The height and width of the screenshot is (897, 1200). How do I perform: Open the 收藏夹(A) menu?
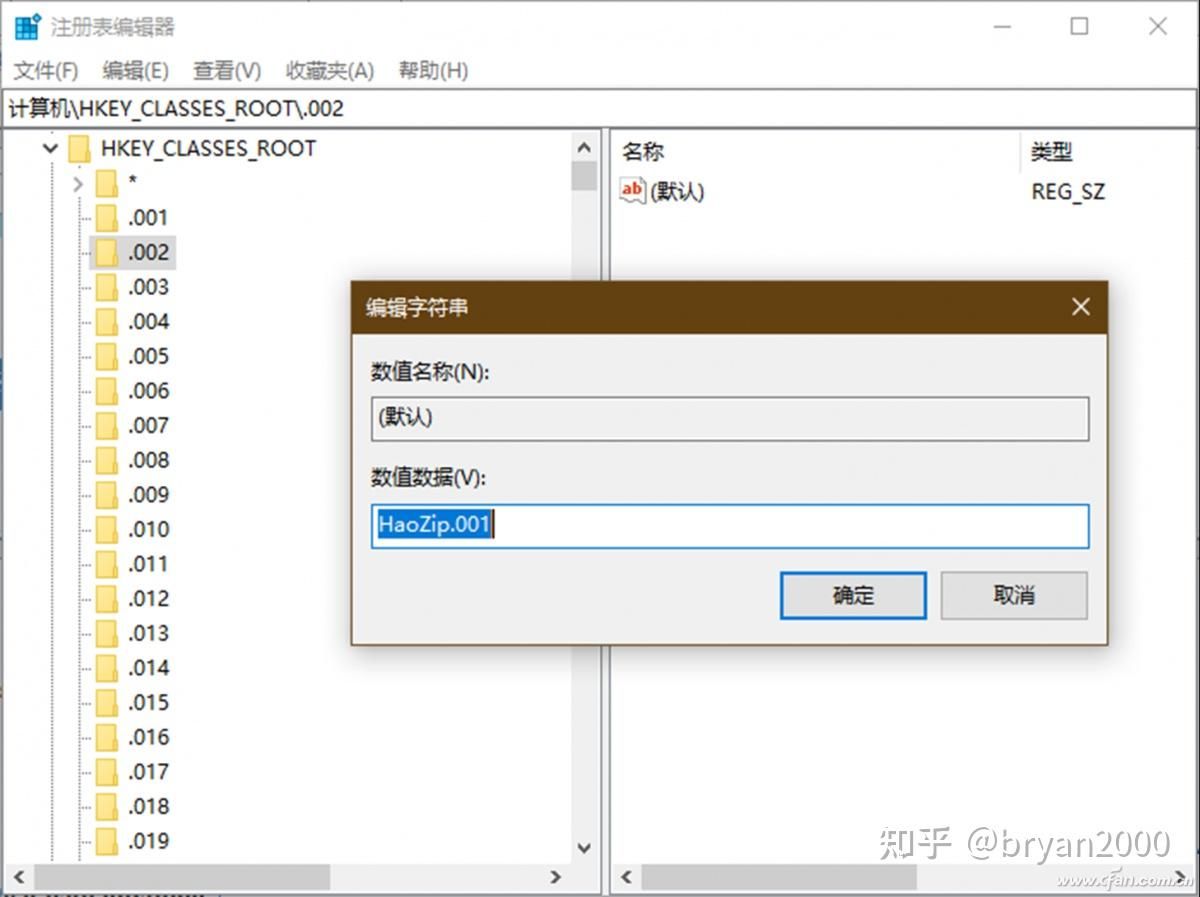pyautogui.click(x=330, y=71)
